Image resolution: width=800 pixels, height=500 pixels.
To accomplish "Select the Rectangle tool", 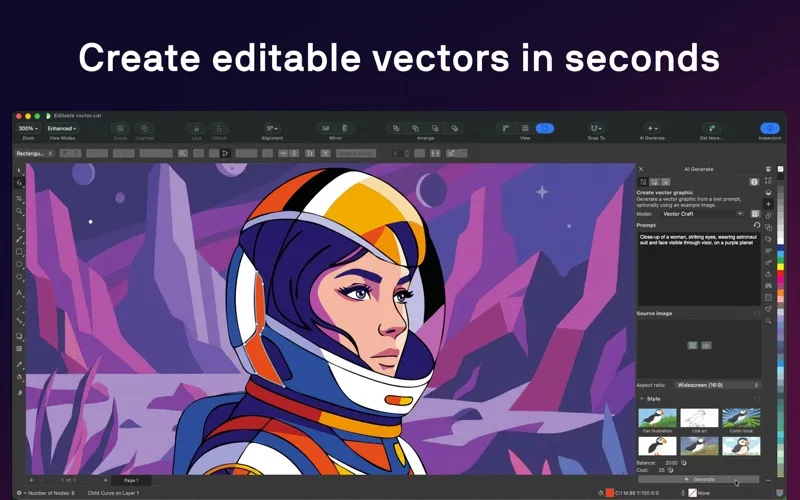I will click(x=19, y=252).
